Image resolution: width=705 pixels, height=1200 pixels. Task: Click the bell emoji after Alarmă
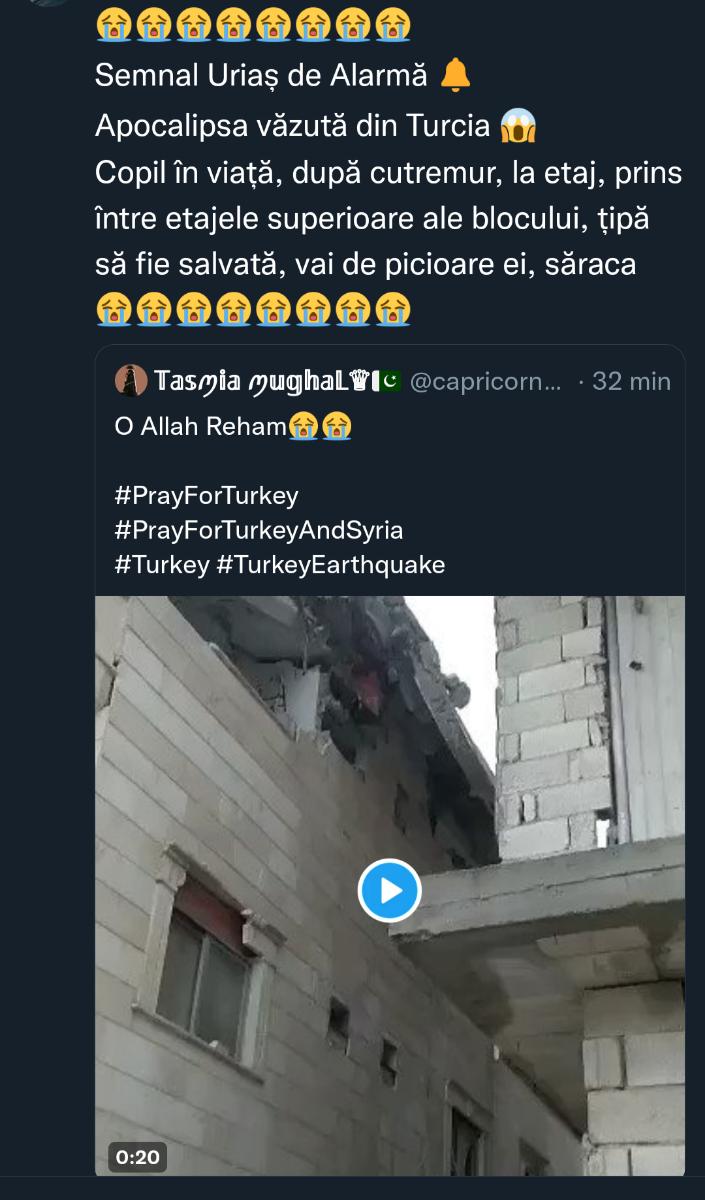coord(455,74)
